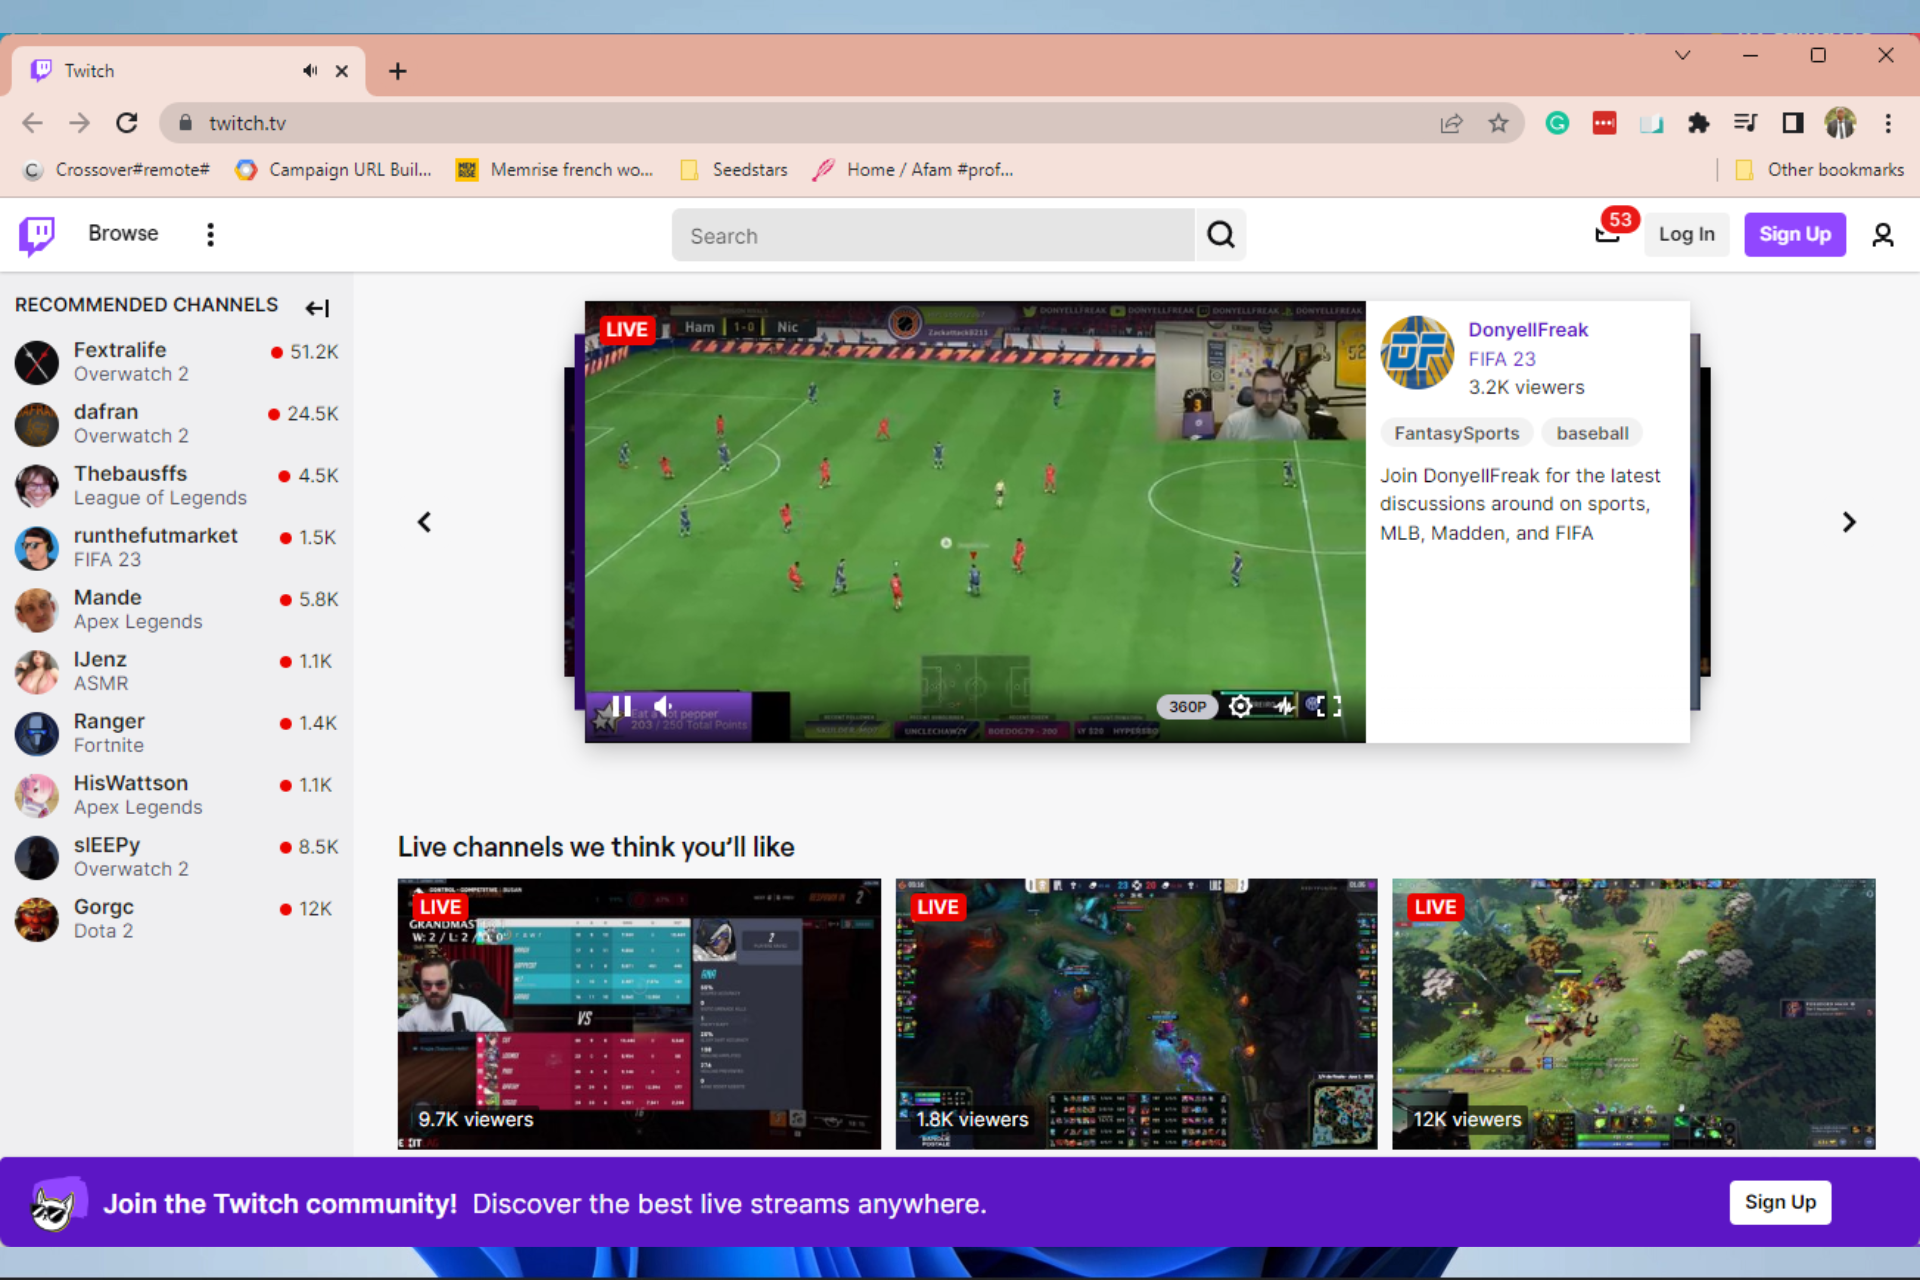Mute the featured stream volume

[663, 706]
